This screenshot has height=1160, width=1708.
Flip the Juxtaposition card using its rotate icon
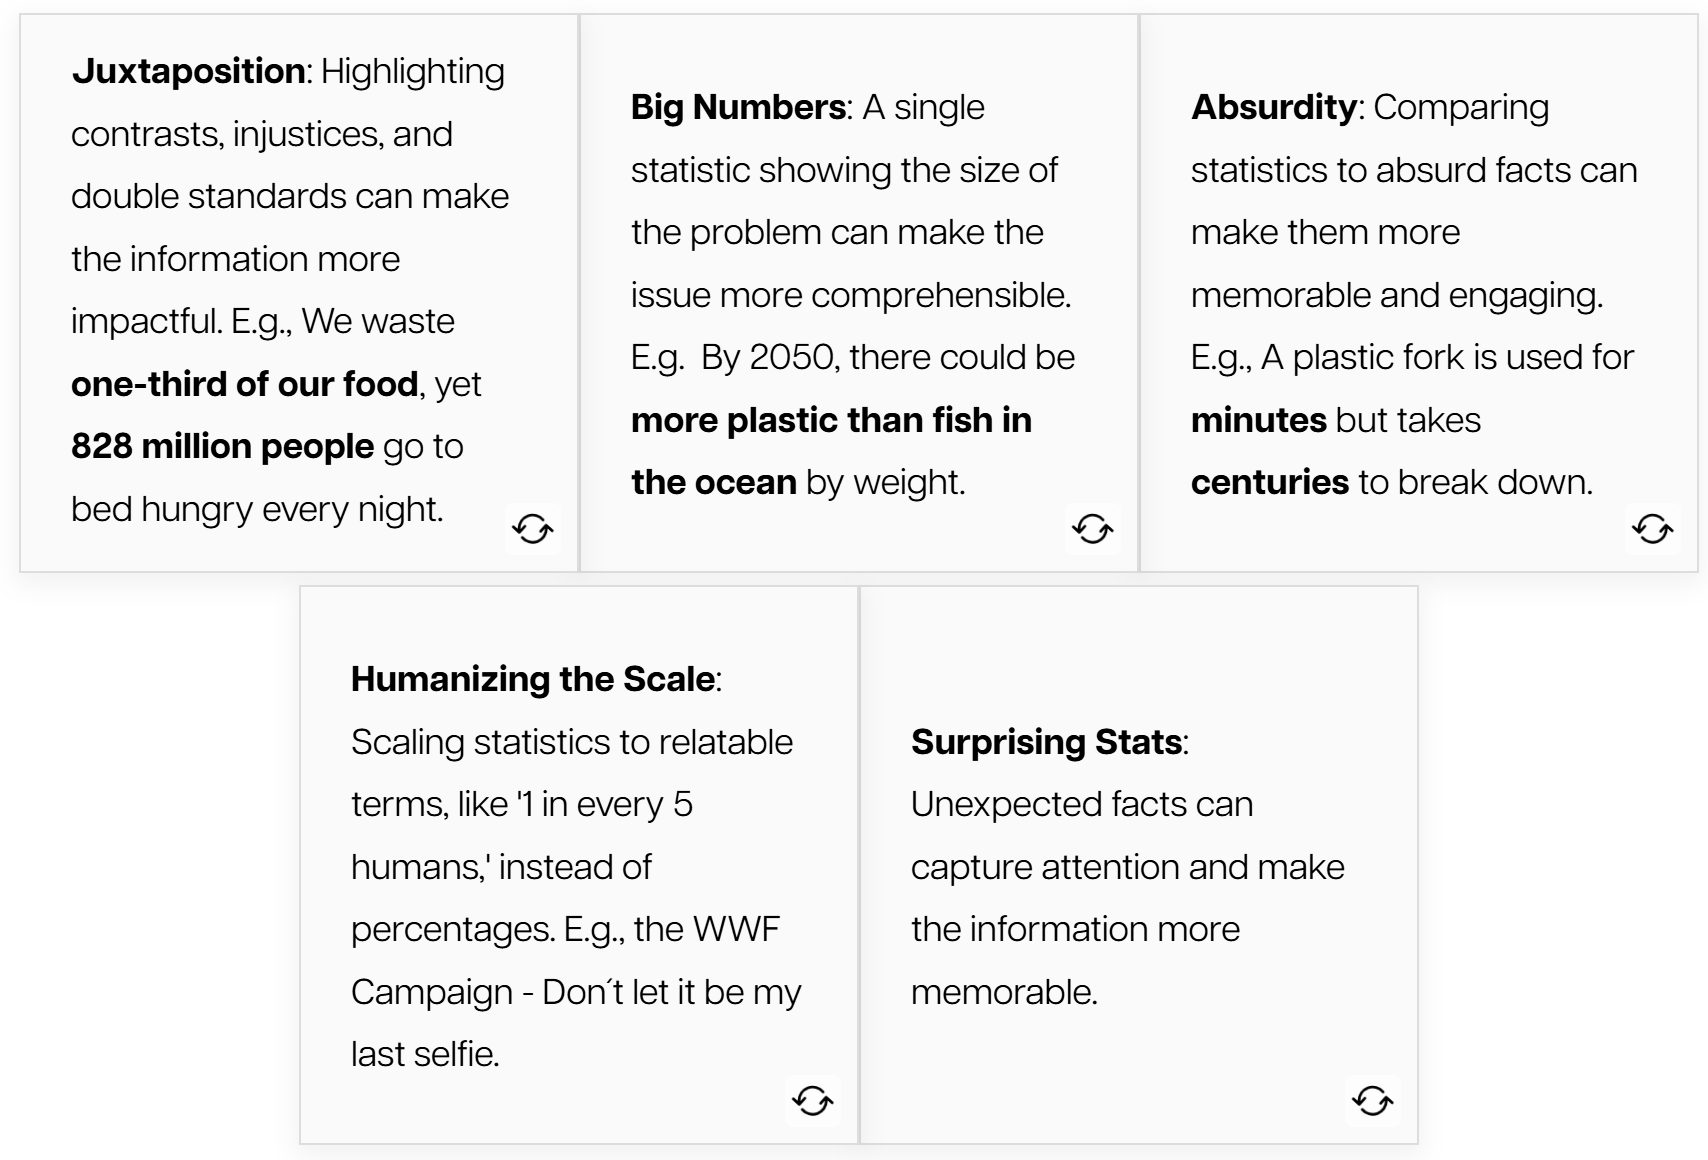[533, 528]
